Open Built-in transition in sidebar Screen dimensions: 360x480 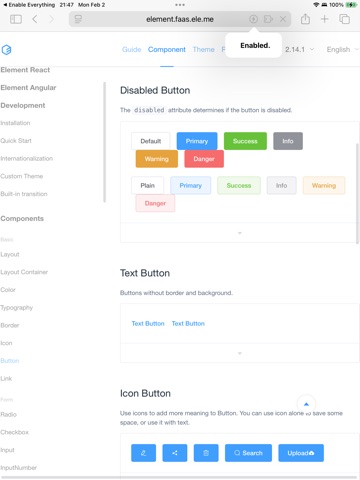tap(24, 194)
